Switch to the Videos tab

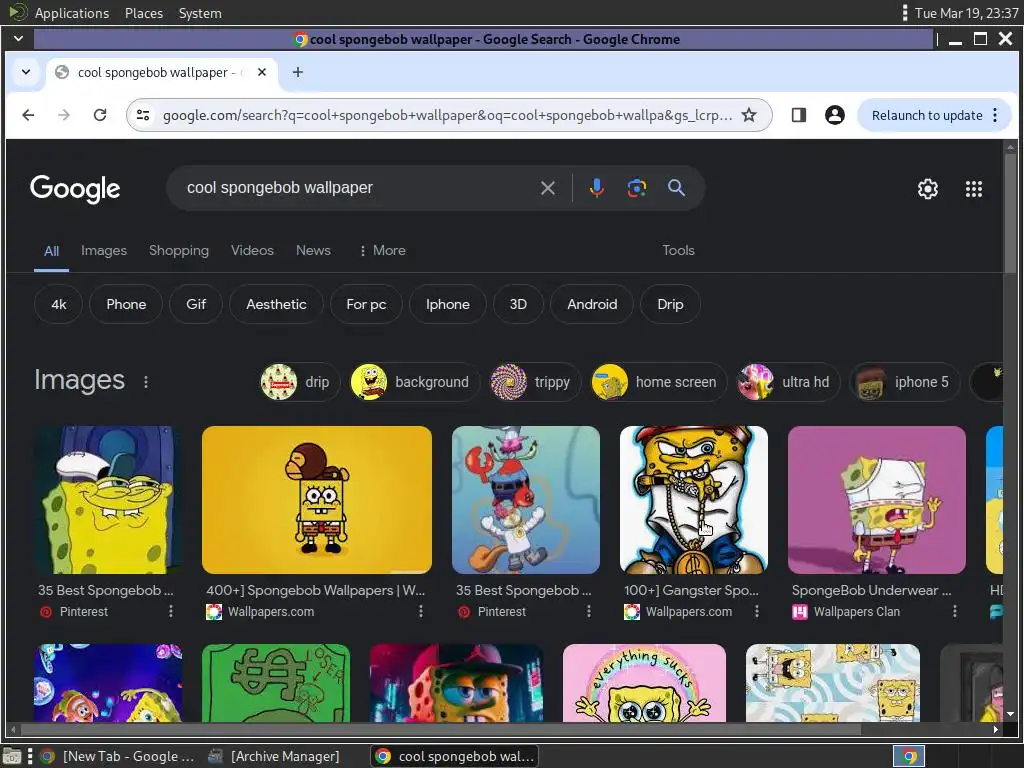point(252,250)
